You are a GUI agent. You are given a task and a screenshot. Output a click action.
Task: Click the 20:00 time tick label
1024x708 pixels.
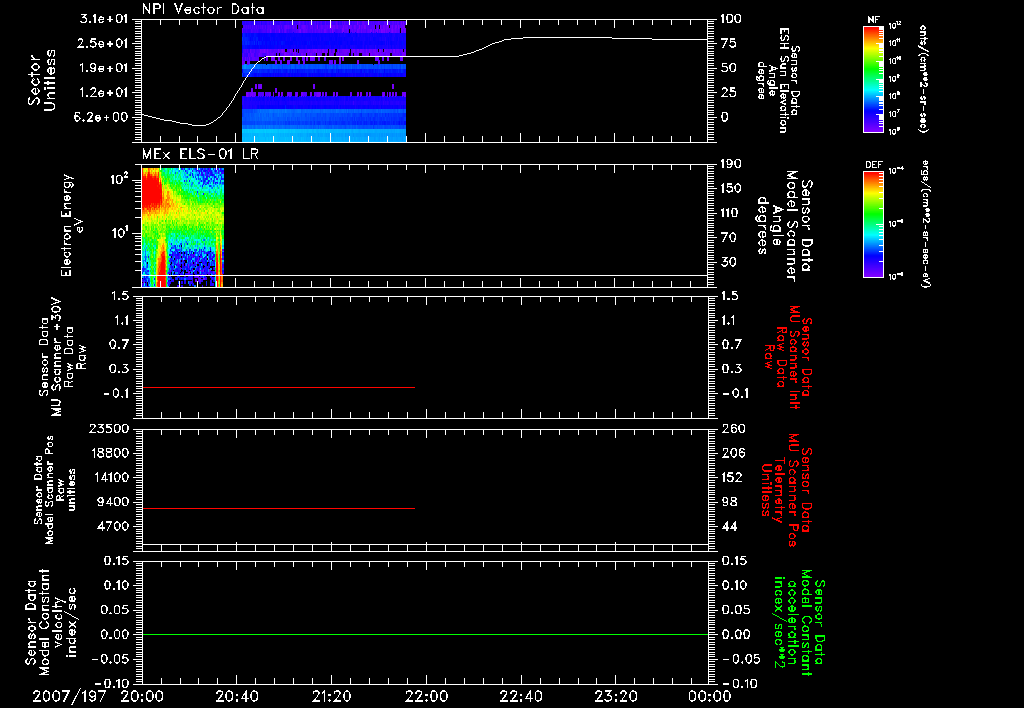142,696
